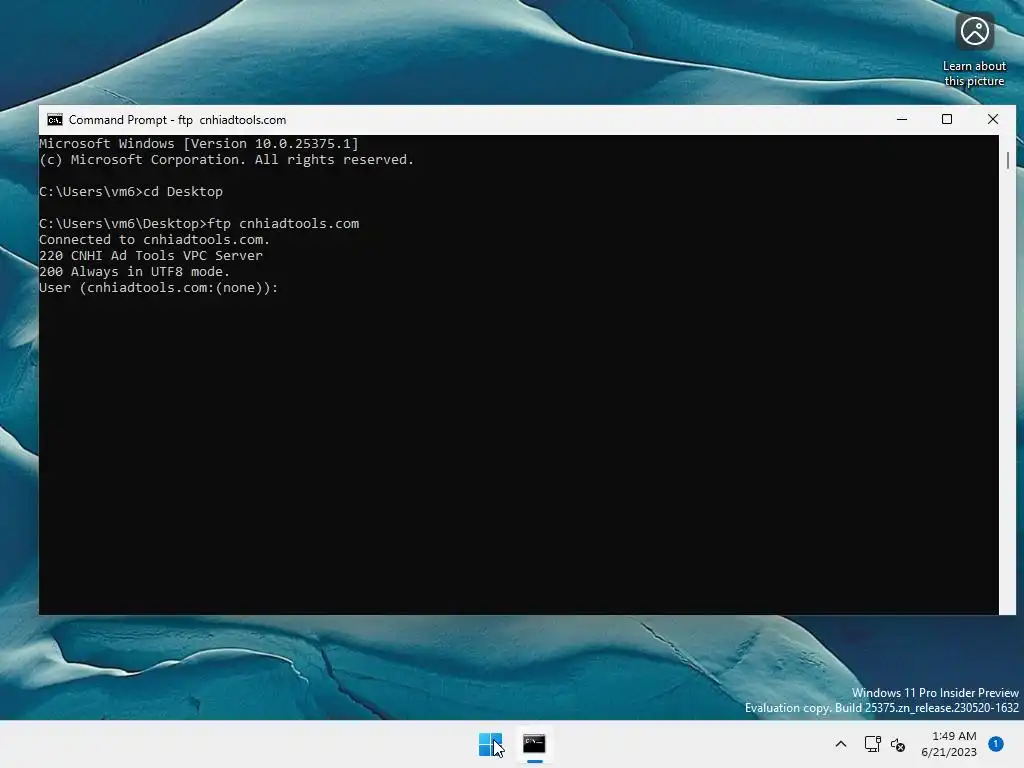1024x768 pixels.
Task: Click the Command Prompt vertical scrollbar thumb
Action: pos(1008,161)
